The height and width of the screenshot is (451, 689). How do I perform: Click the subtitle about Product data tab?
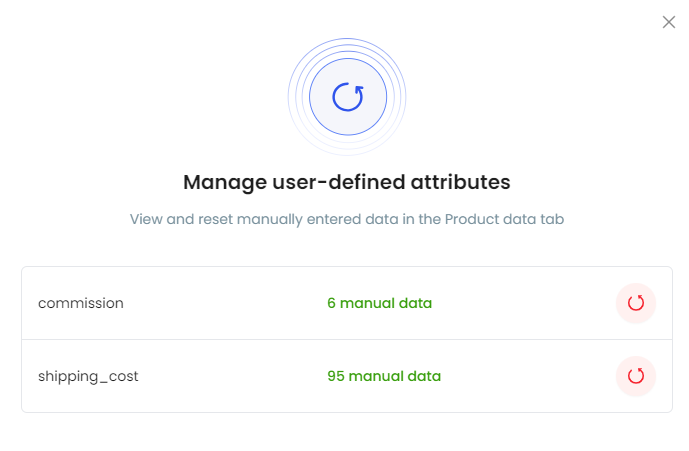click(x=347, y=219)
